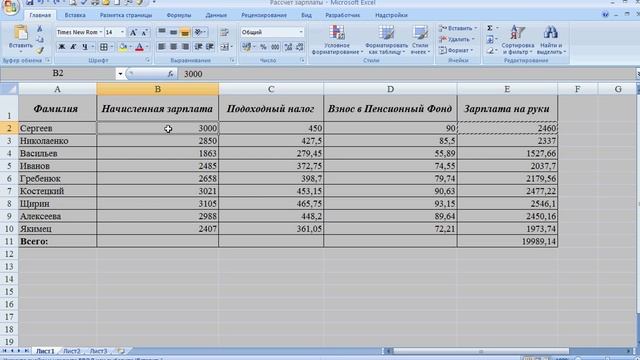The height and width of the screenshot is (360, 640).
Task: Toggle underline formatting (Ч)
Action: pos(85,47)
